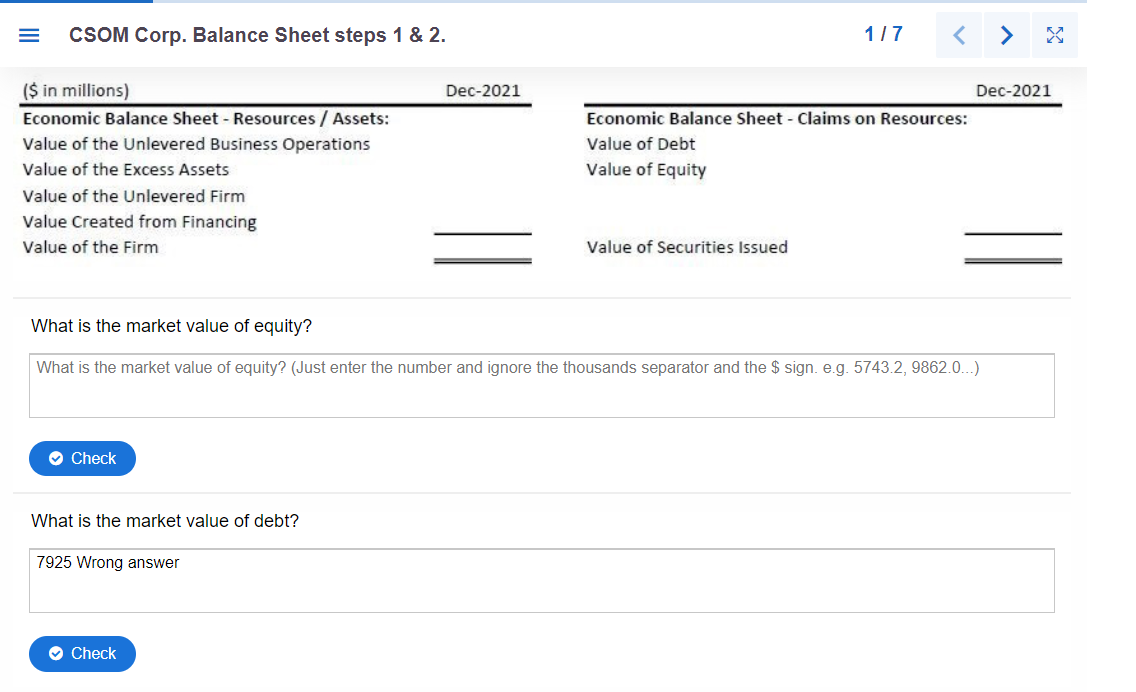
Task: Click the hamburger icon beside the quiz title
Action: coord(29,34)
